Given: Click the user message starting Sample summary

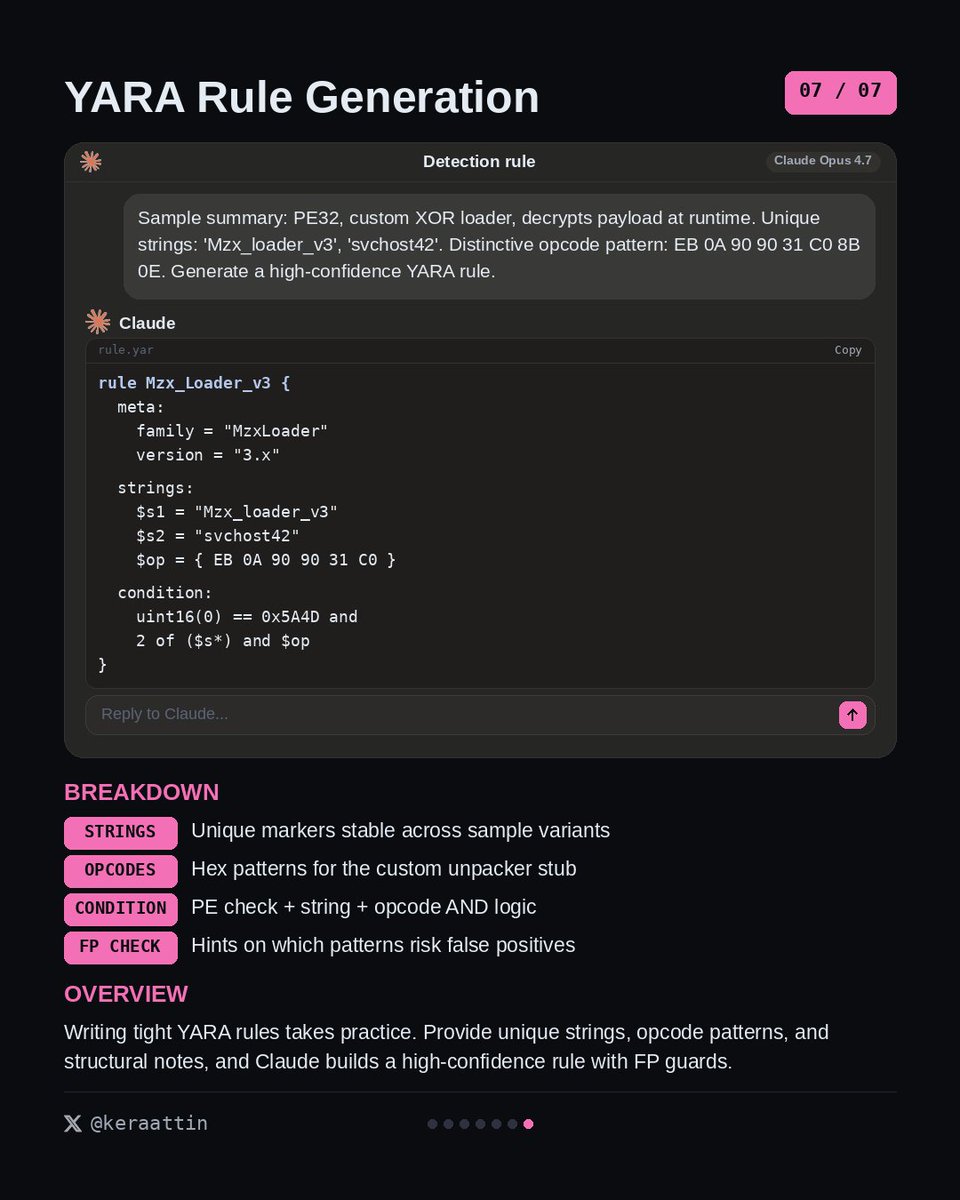Looking at the screenshot, I should 499,245.
